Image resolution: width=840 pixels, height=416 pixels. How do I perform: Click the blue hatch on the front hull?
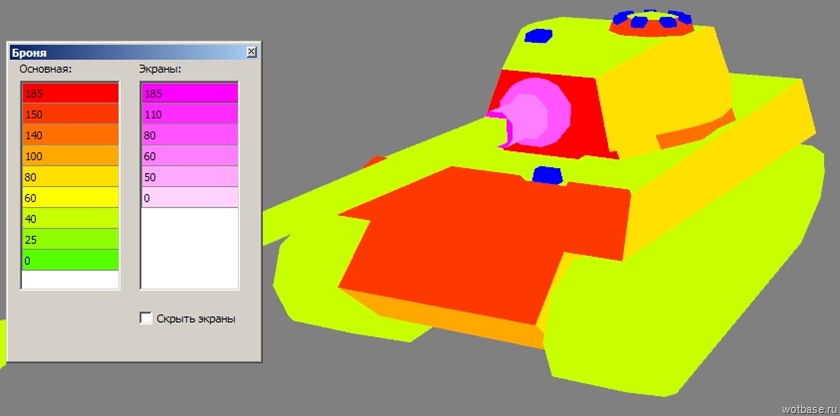coord(547,175)
